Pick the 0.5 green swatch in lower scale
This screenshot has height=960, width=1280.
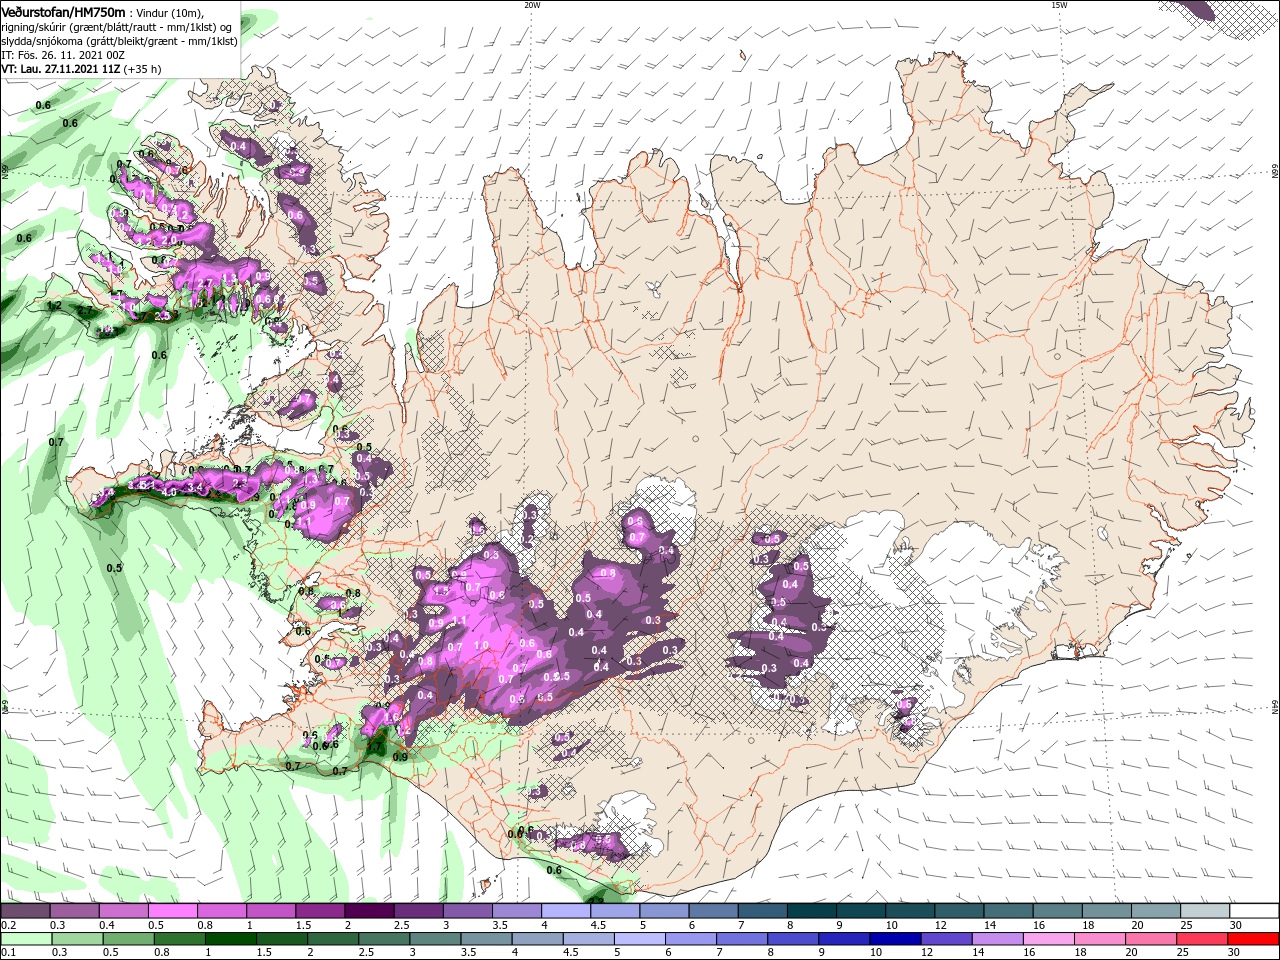(x=130, y=939)
